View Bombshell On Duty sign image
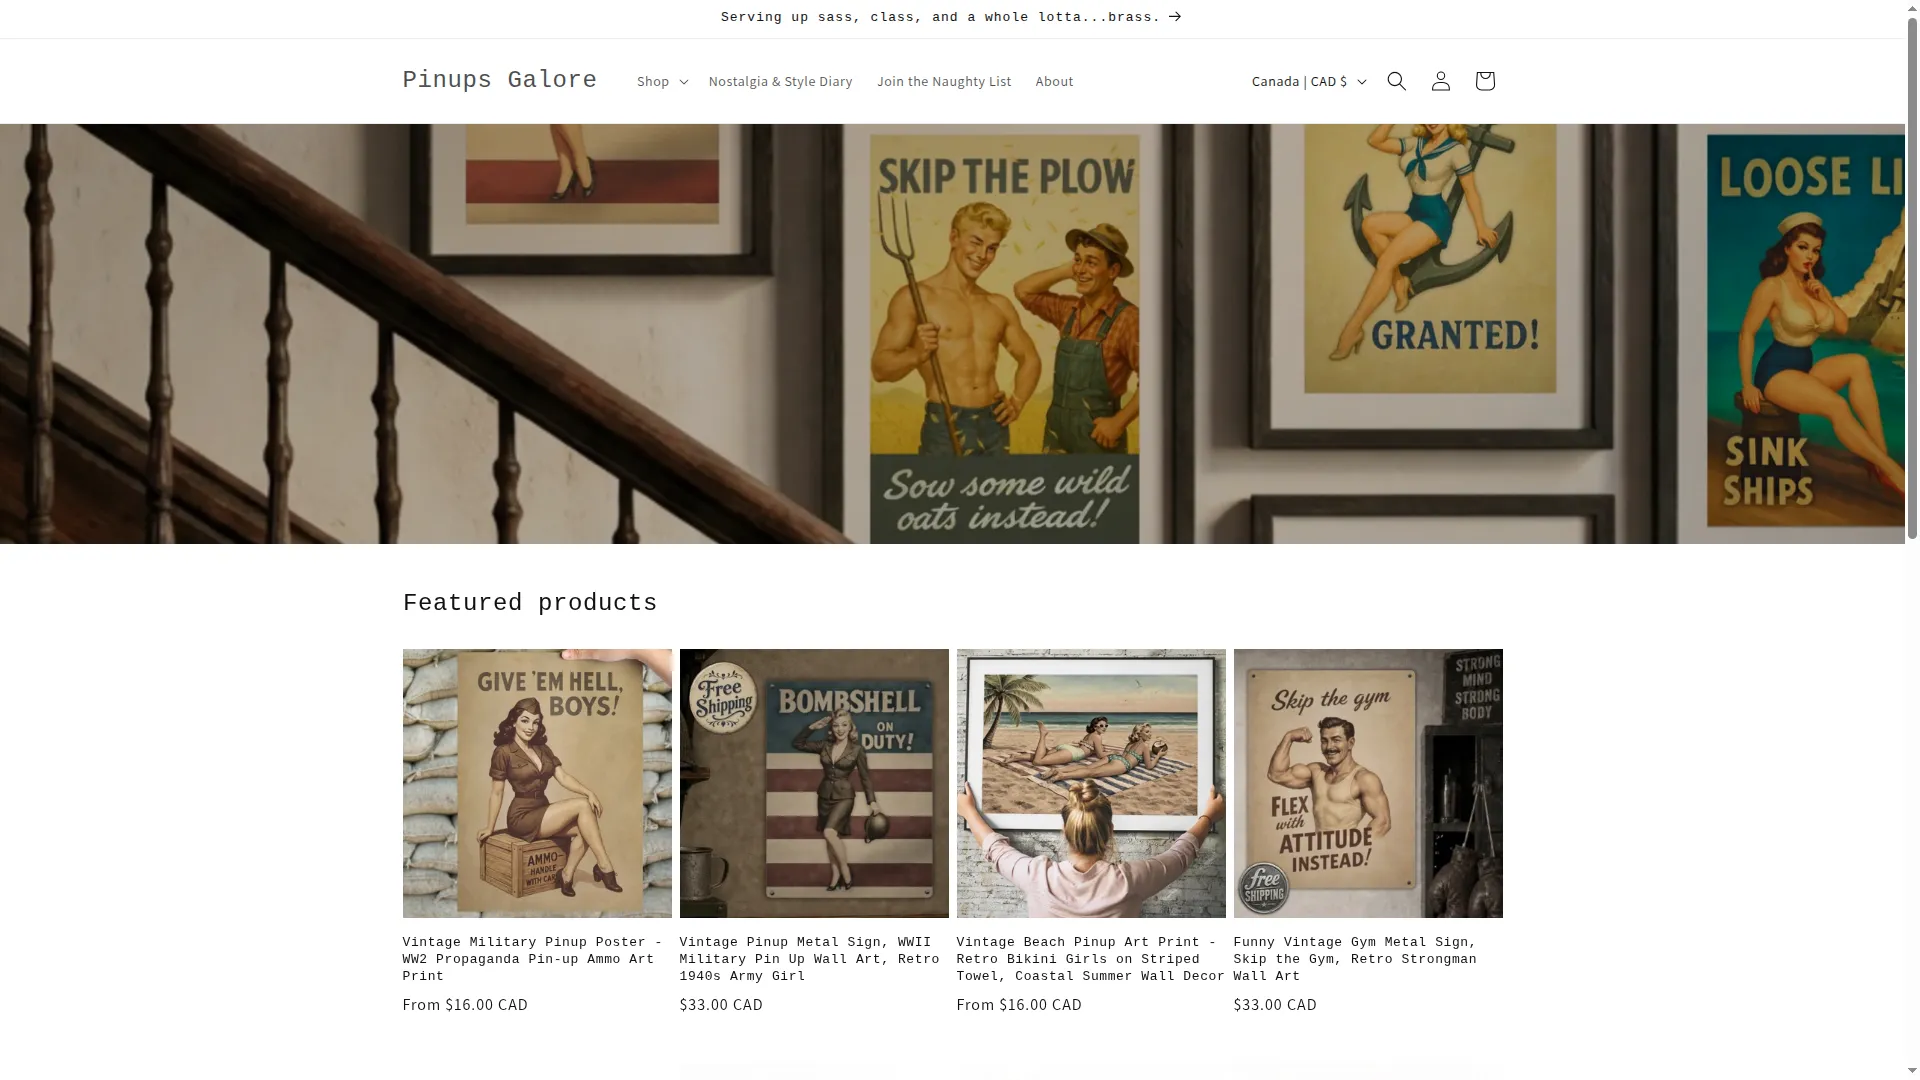The width and height of the screenshot is (1920, 1080). click(814, 783)
